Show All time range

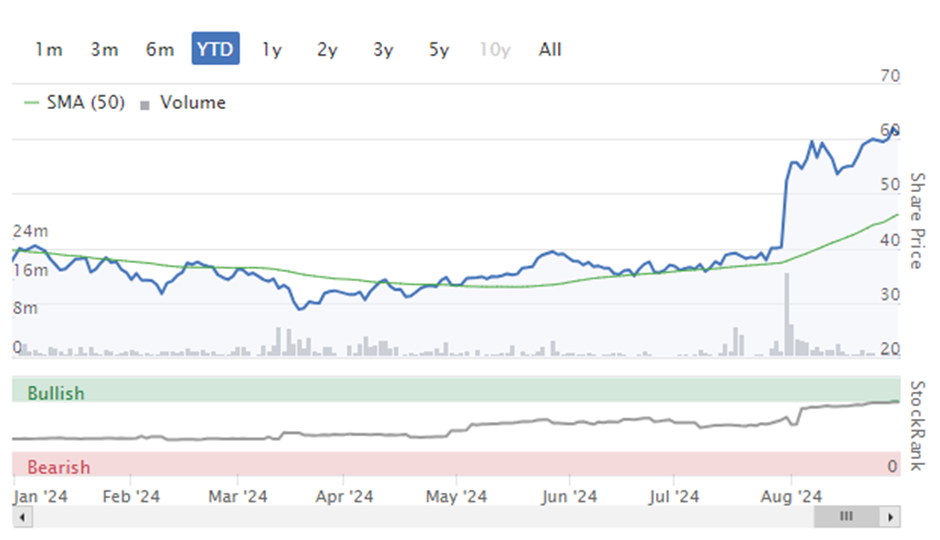(550, 49)
